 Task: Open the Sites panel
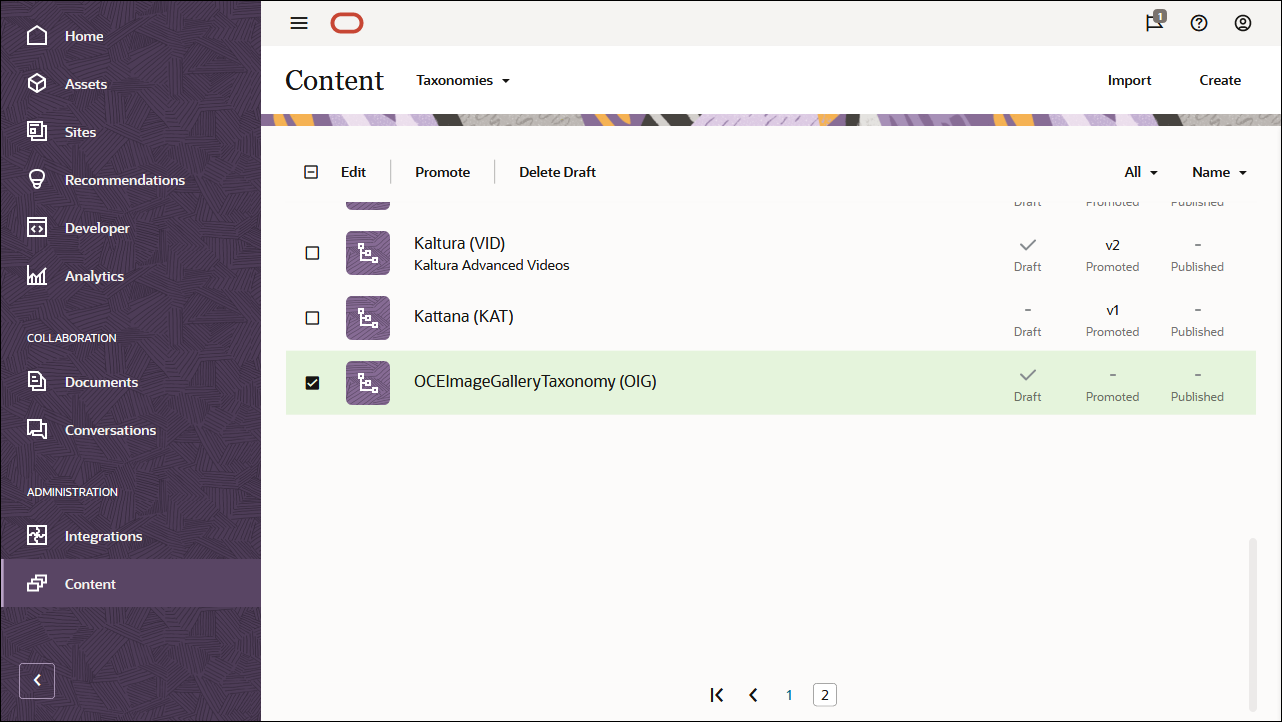[x=80, y=131]
